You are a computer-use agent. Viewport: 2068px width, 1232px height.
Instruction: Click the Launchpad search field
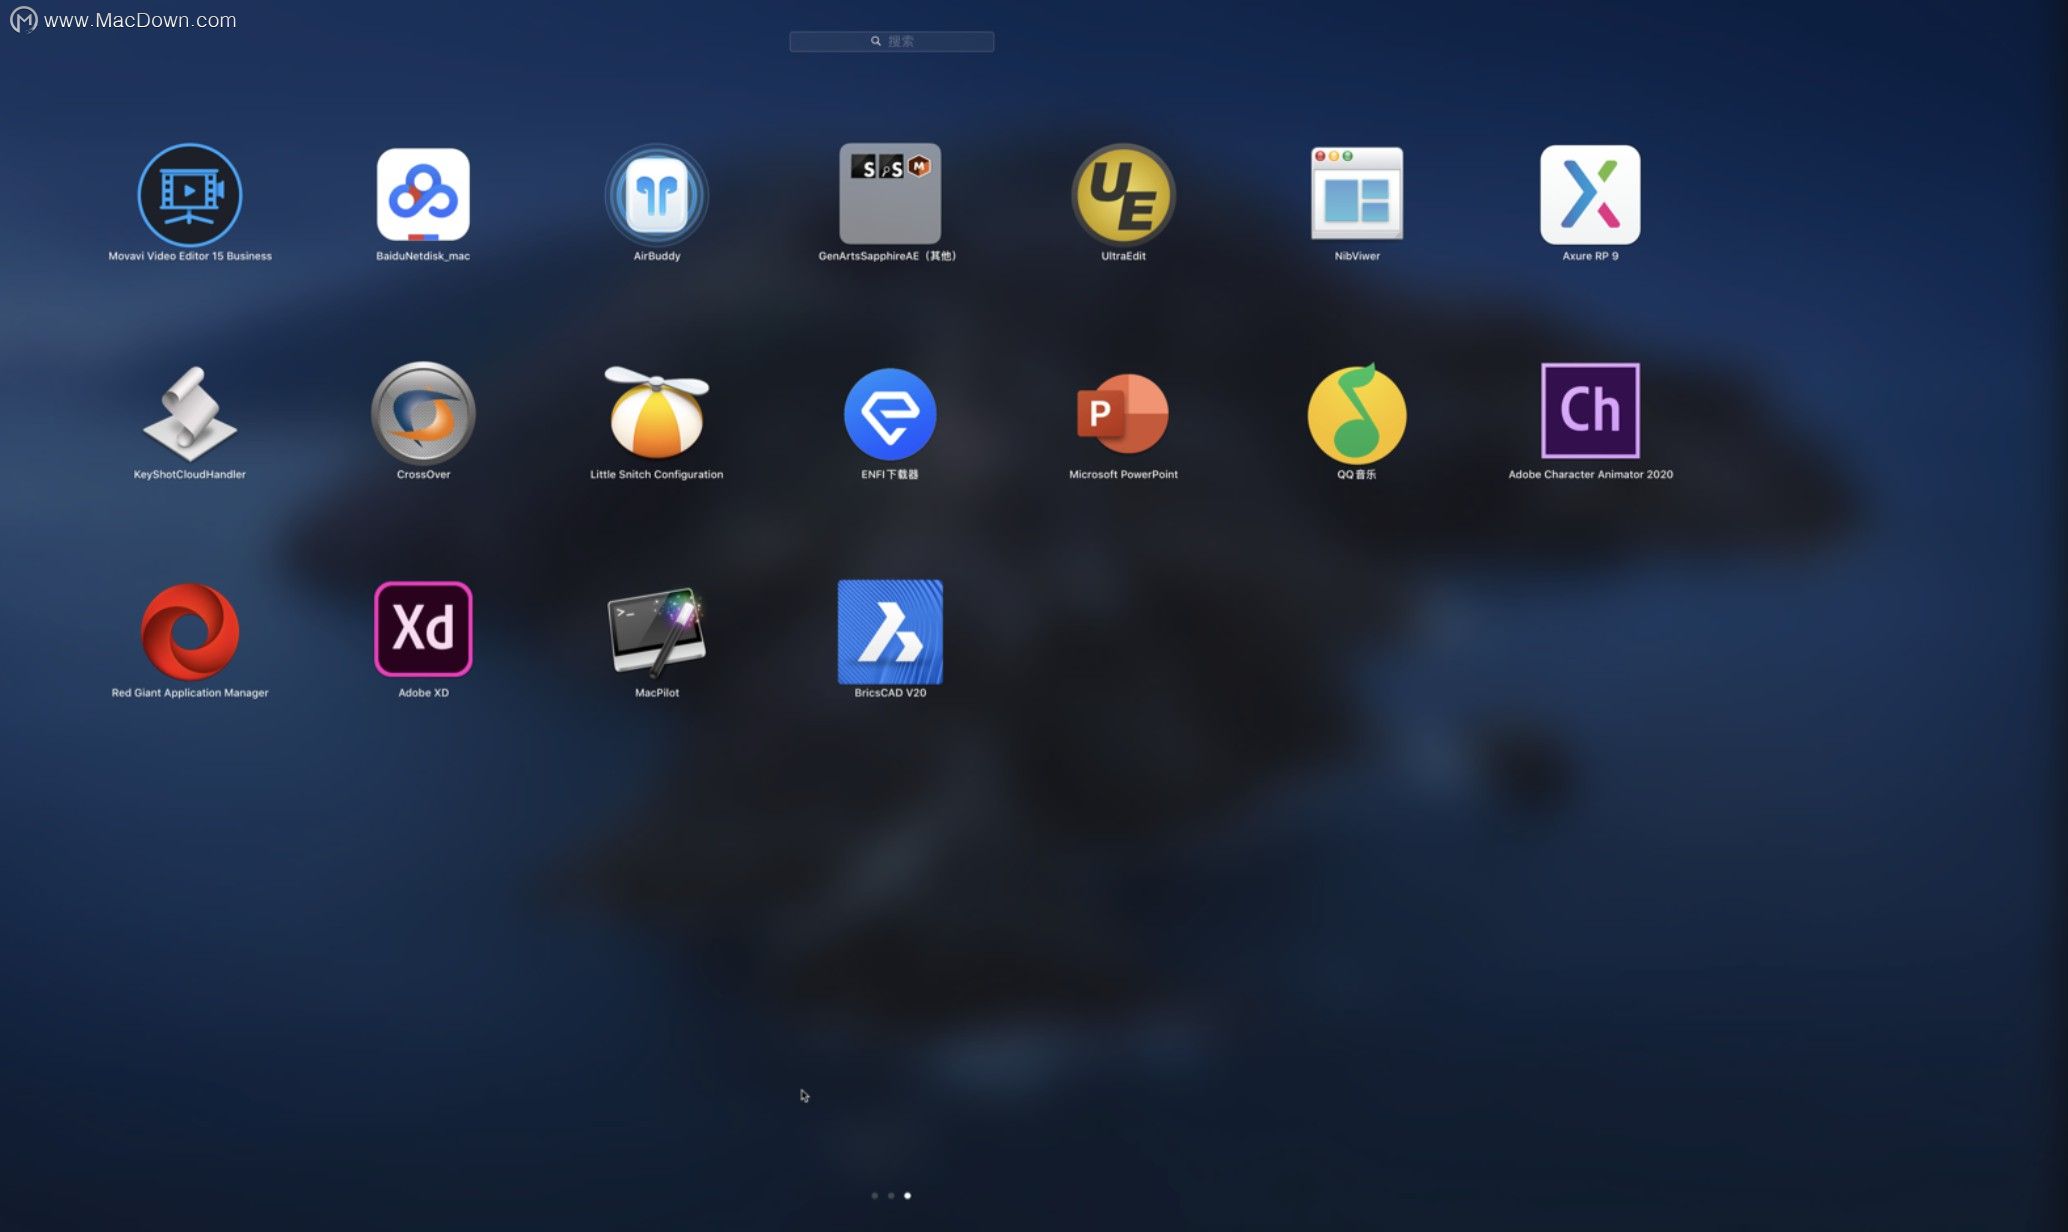pyautogui.click(x=891, y=41)
